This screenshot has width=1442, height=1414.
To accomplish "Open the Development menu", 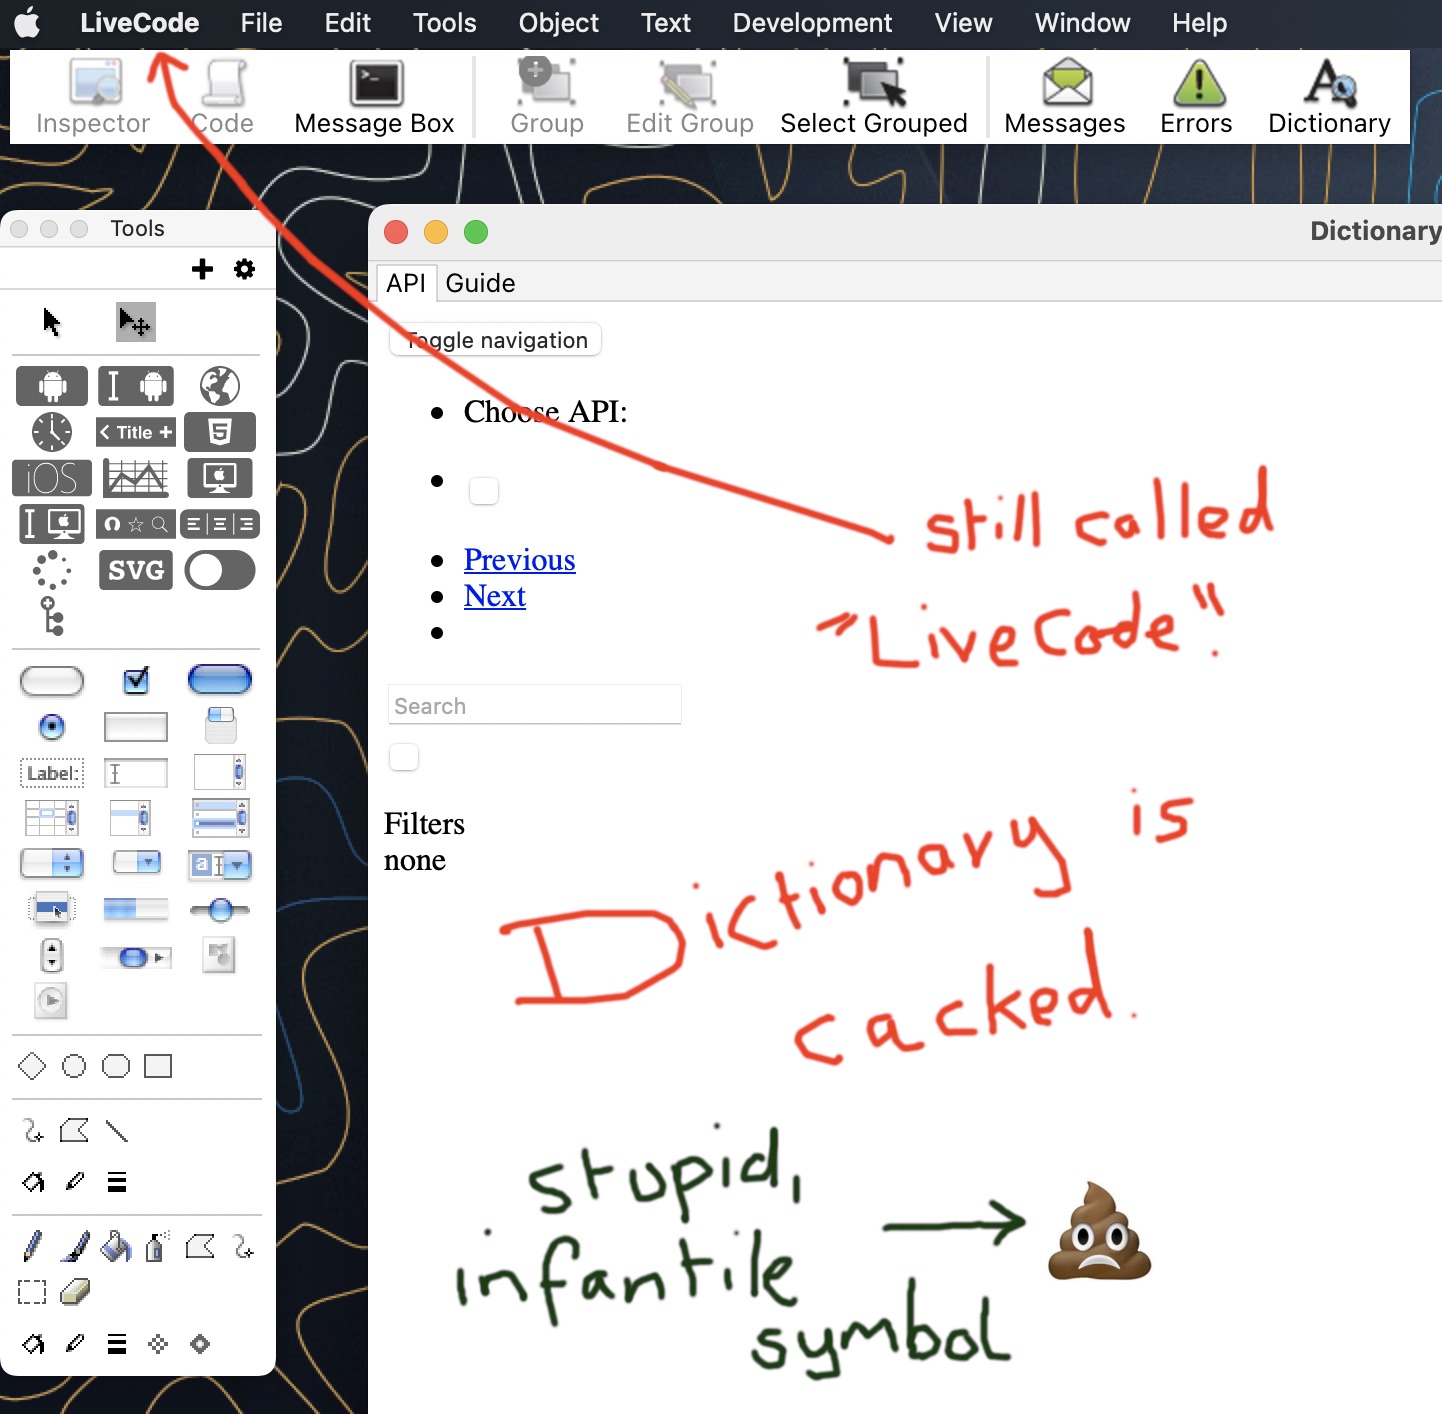I will [812, 23].
